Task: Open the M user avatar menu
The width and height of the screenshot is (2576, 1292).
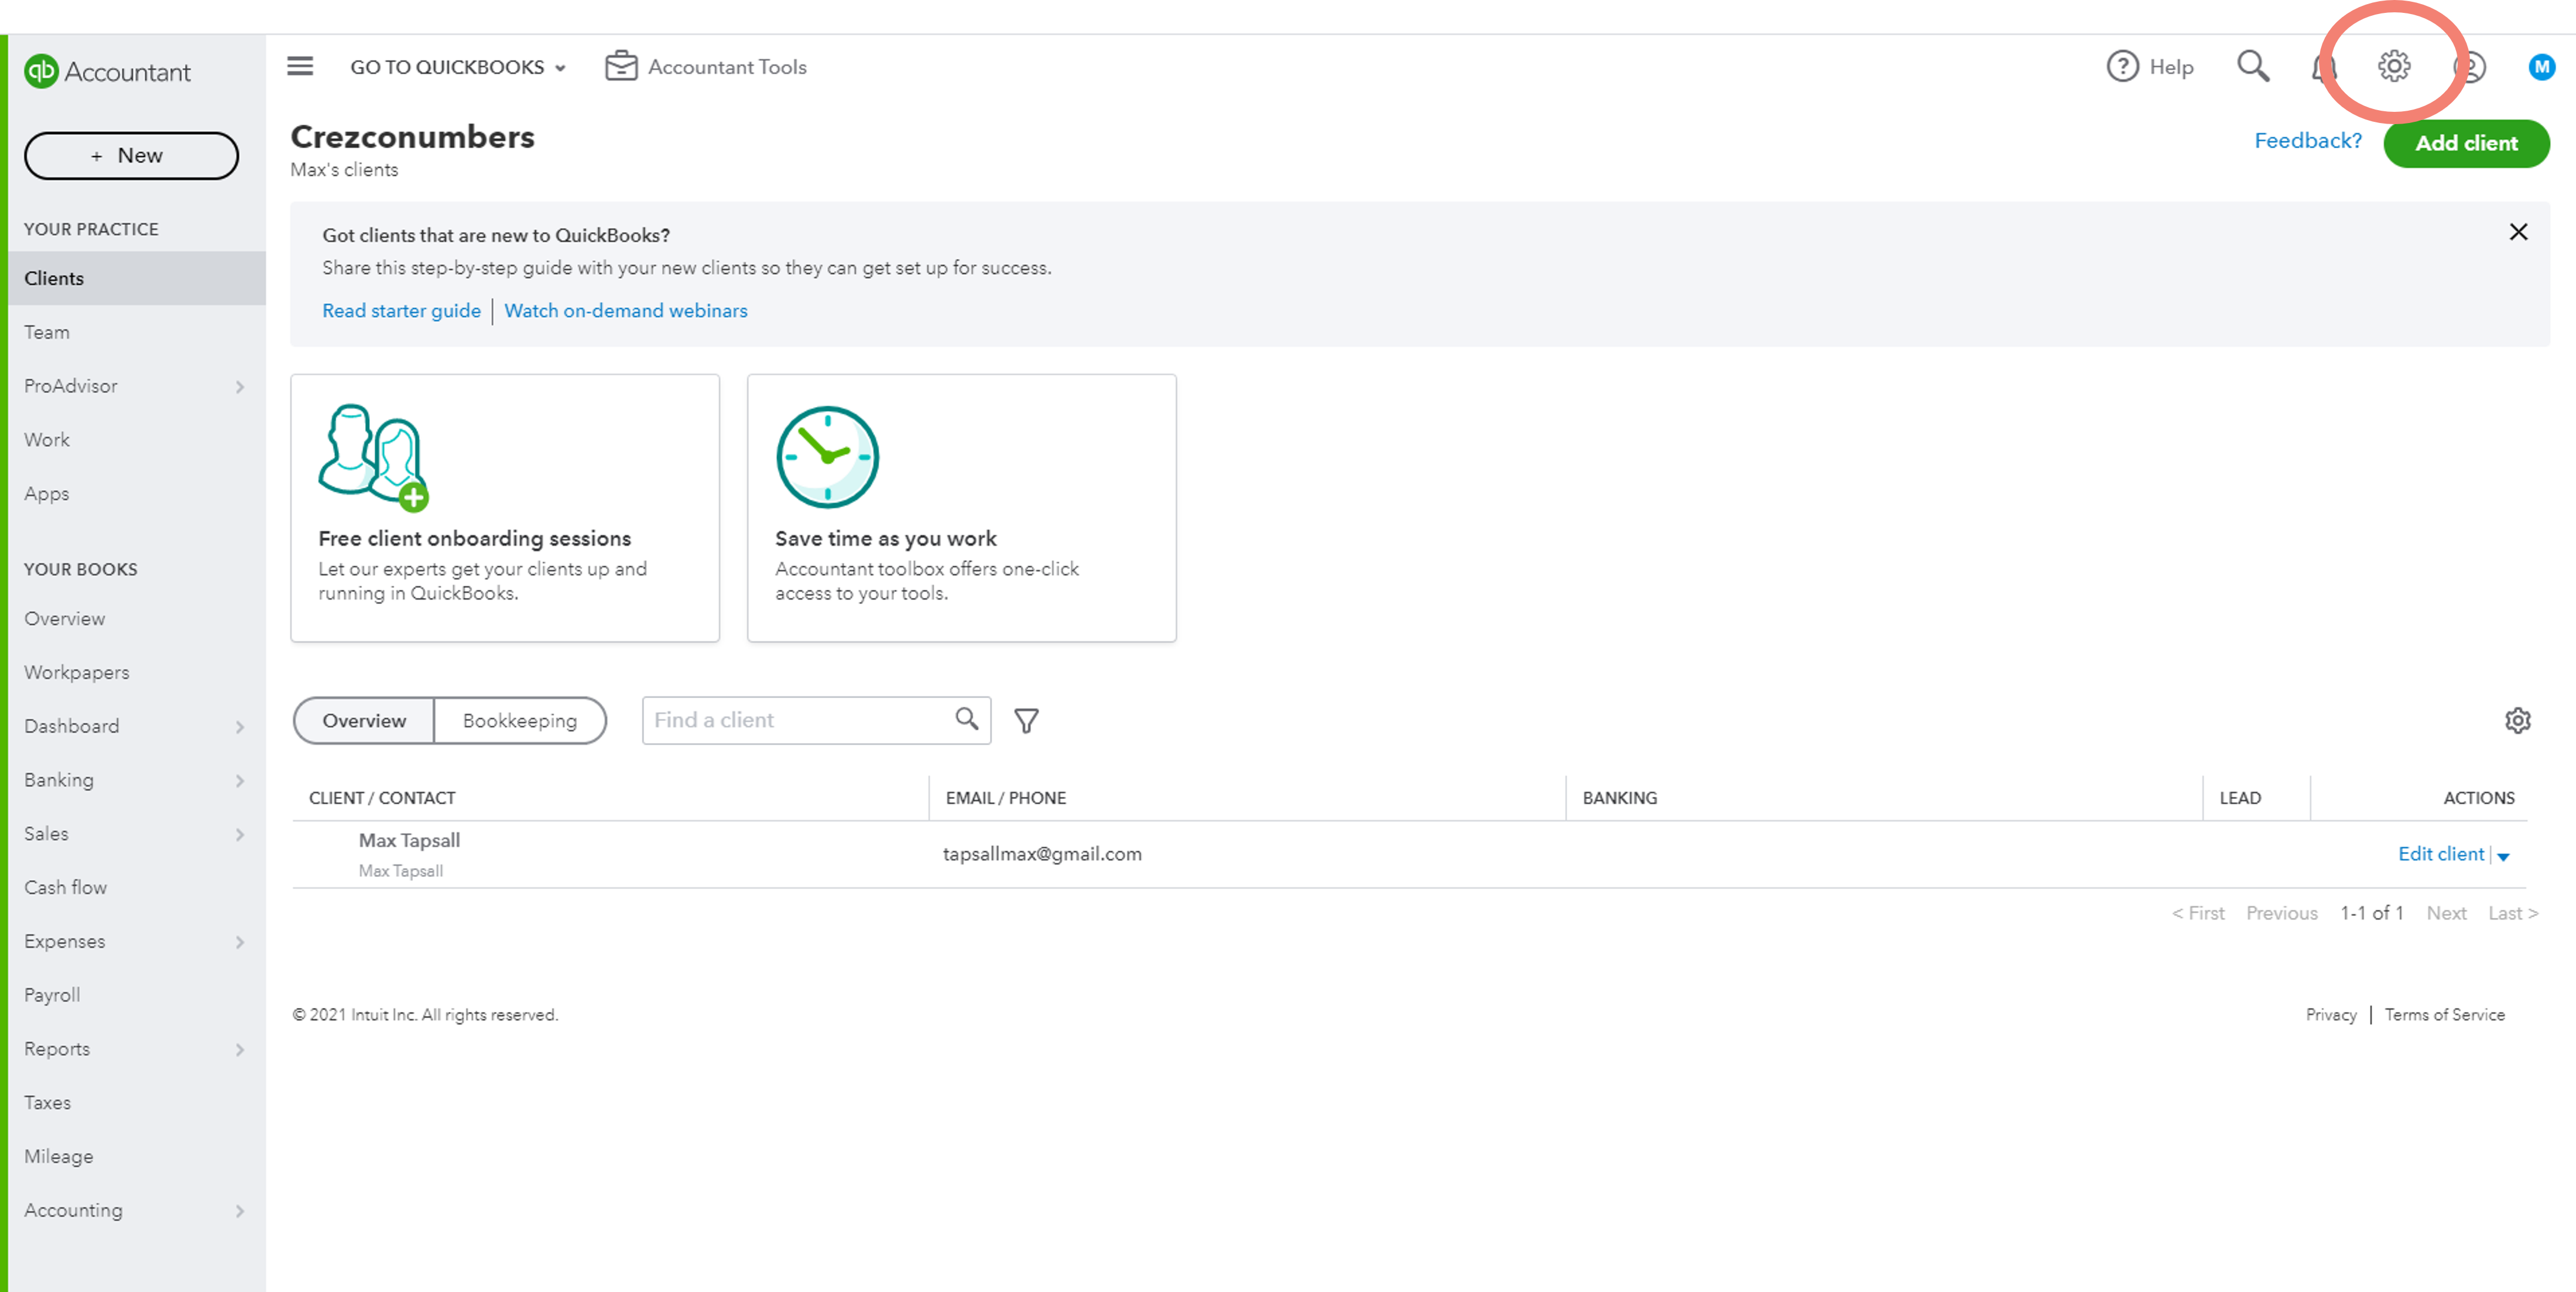Action: [x=2541, y=67]
